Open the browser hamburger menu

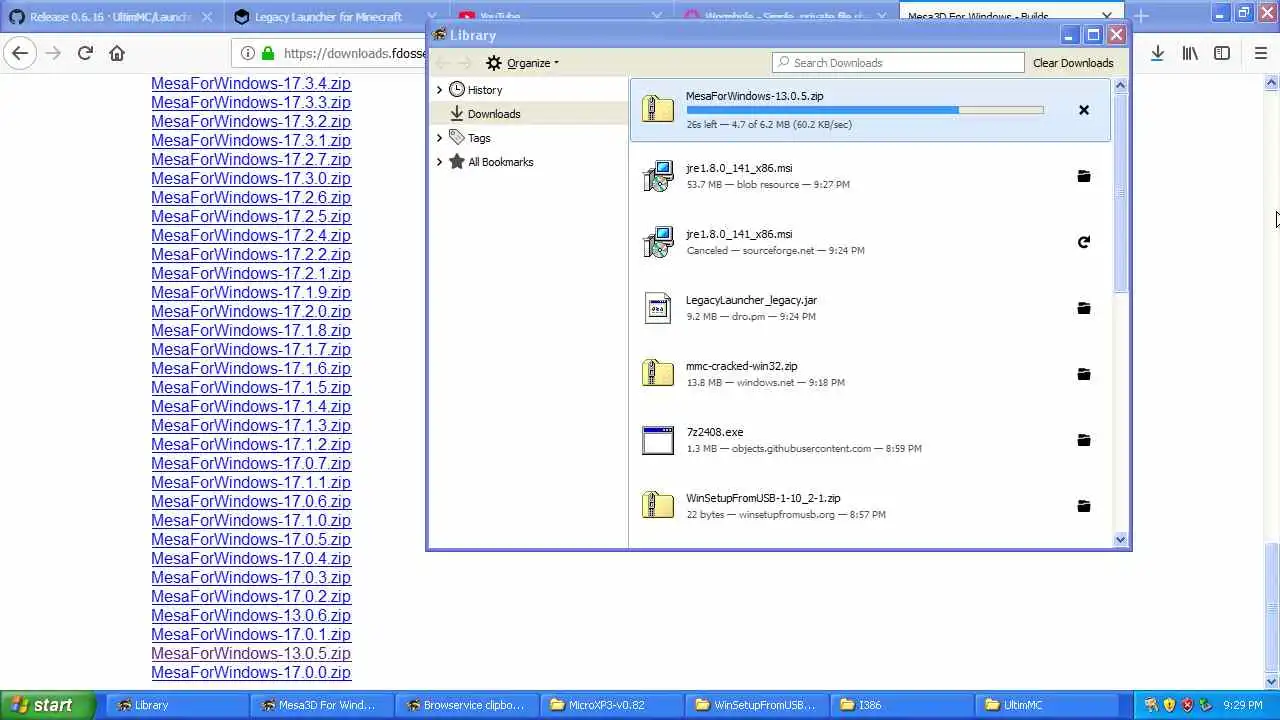1260,53
